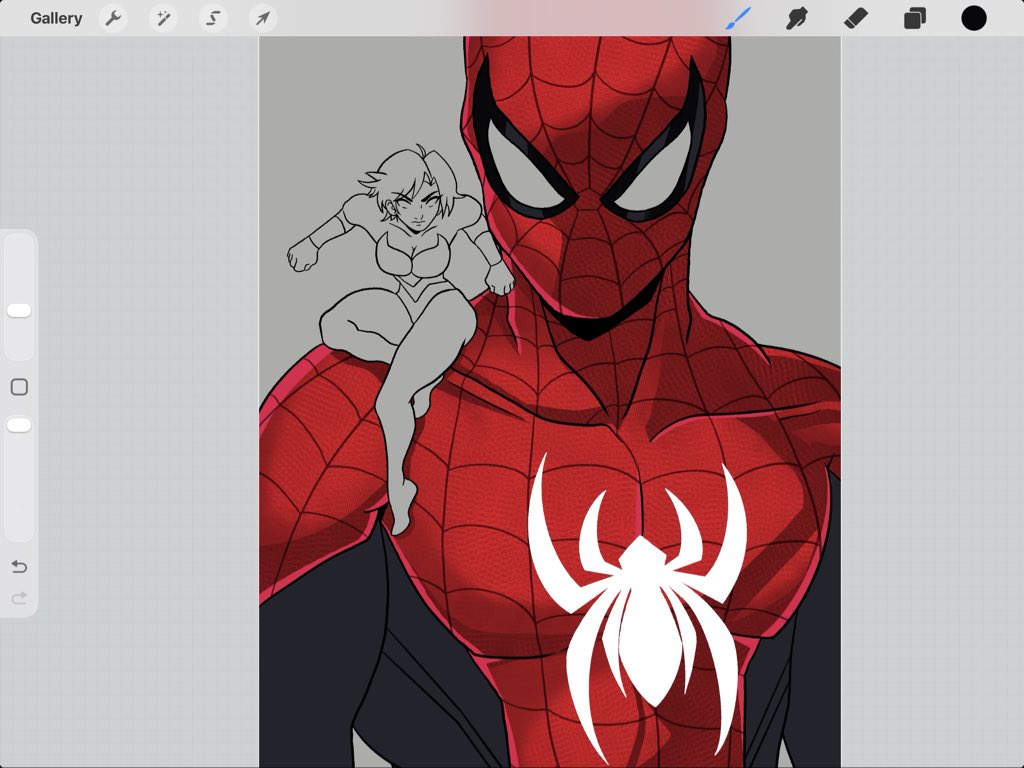The width and height of the screenshot is (1024, 768).
Task: Tap the white spider emblem on canvas
Action: pyautogui.click(x=637, y=607)
